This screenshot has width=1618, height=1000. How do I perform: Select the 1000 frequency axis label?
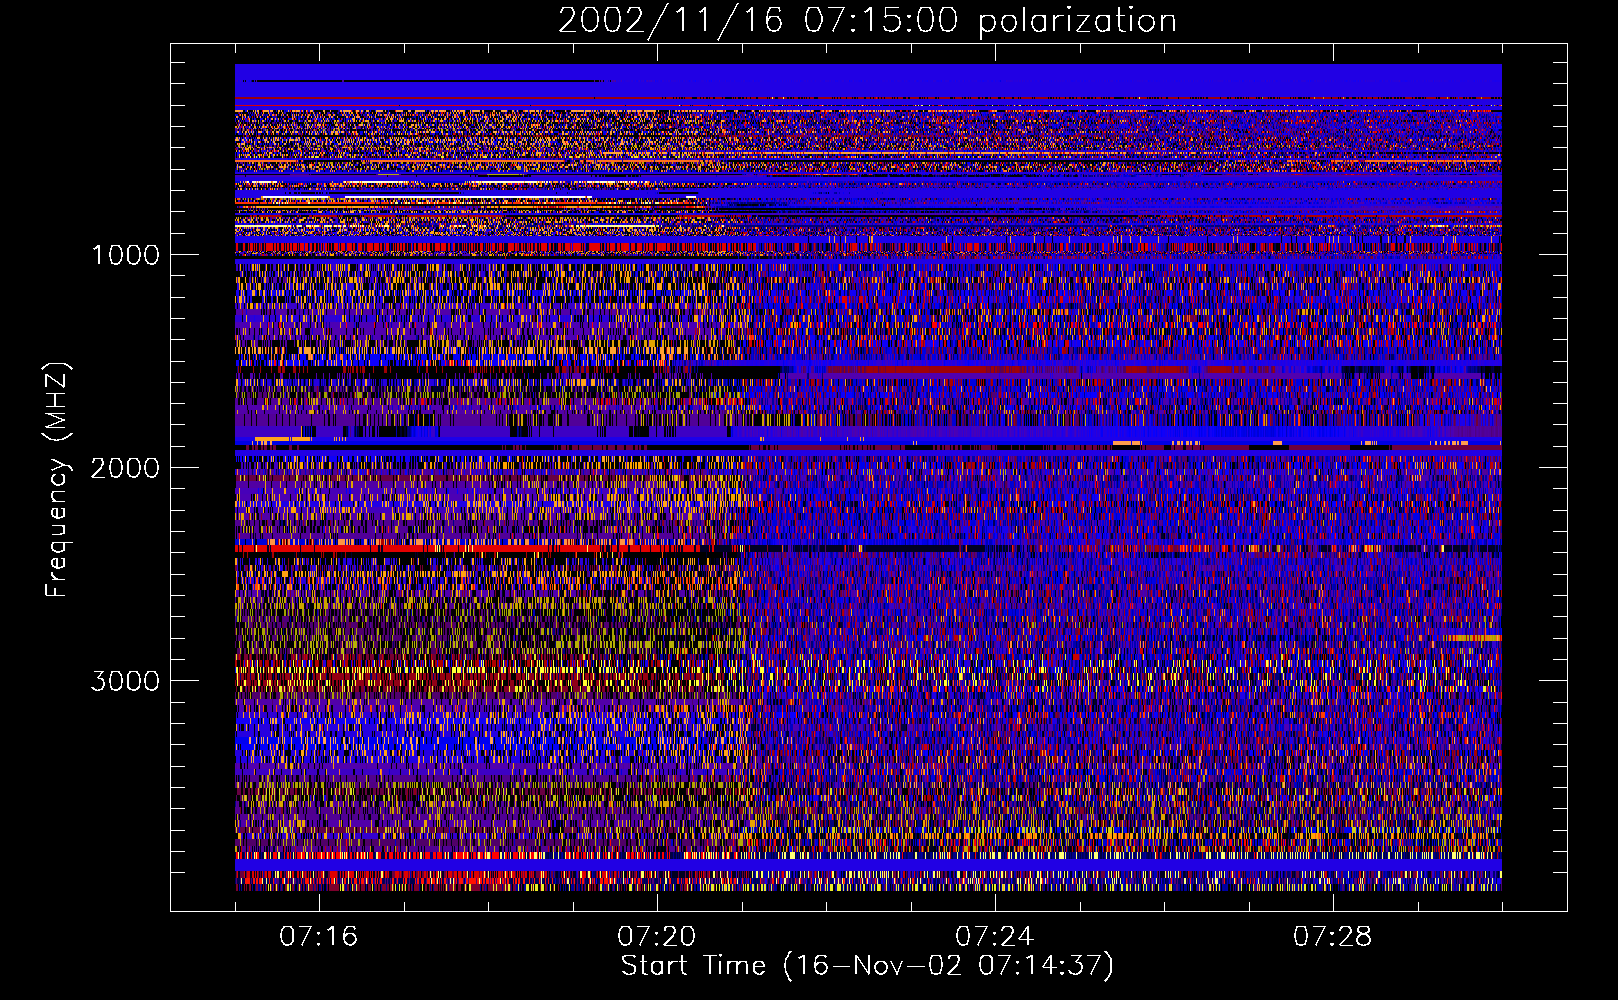coord(125,255)
